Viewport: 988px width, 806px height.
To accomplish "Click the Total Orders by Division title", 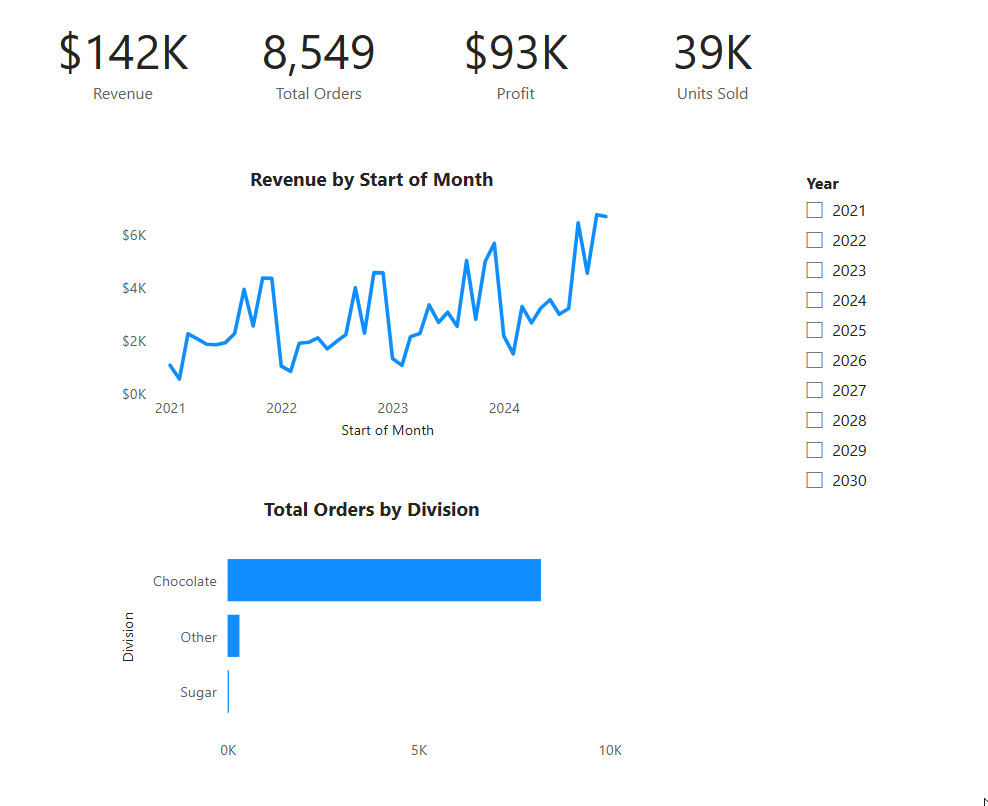I will coord(372,509).
